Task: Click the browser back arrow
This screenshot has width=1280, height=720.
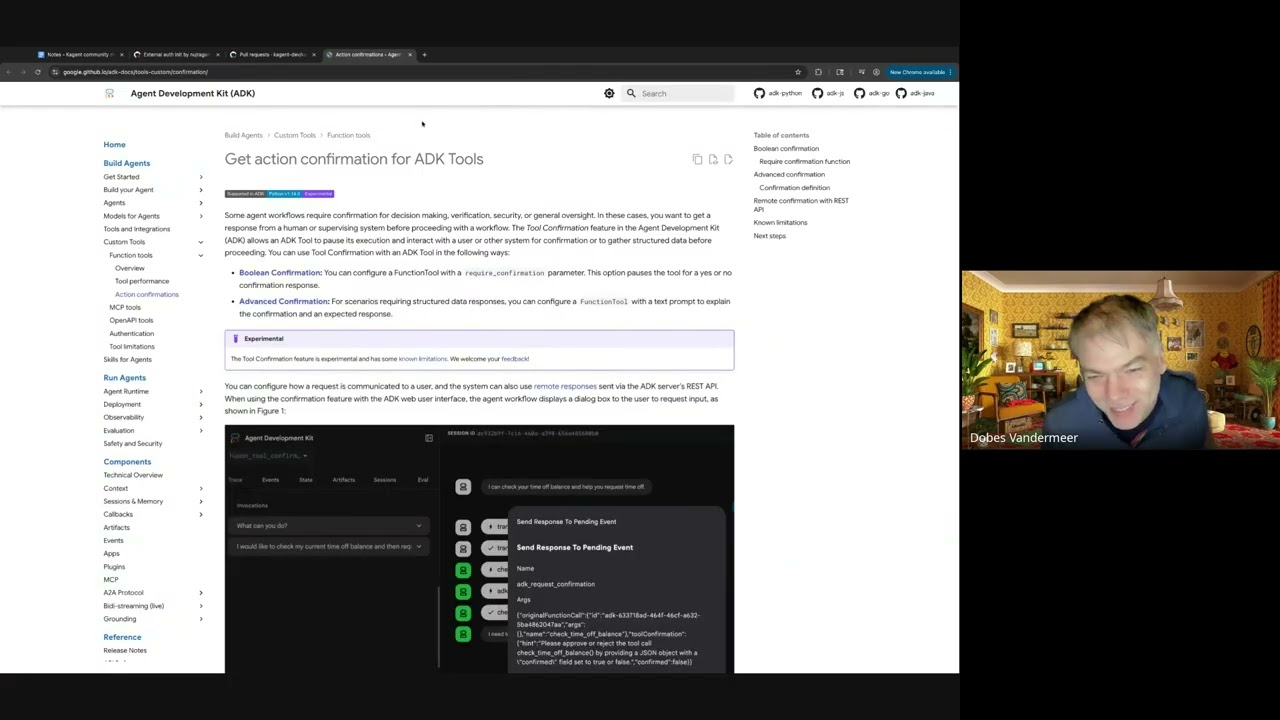Action: [8, 72]
